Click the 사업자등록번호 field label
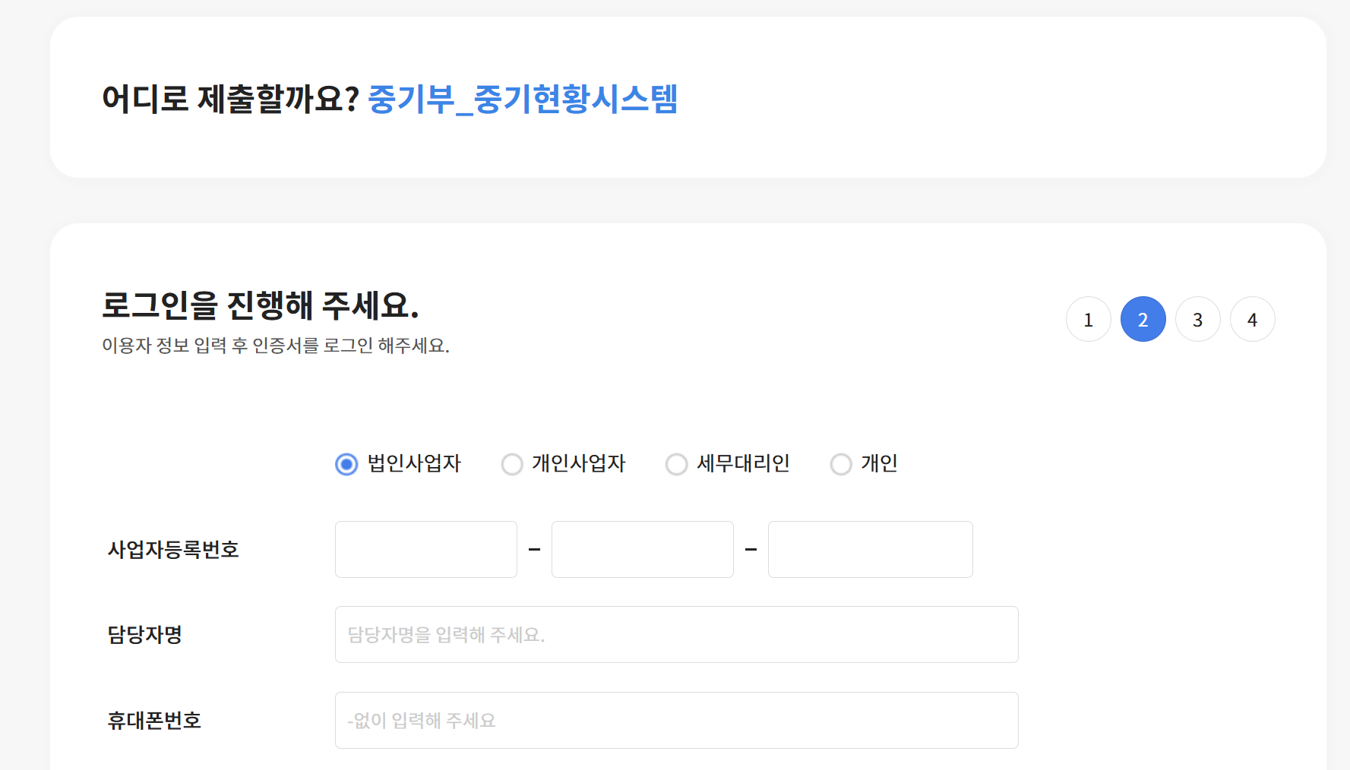 173,550
